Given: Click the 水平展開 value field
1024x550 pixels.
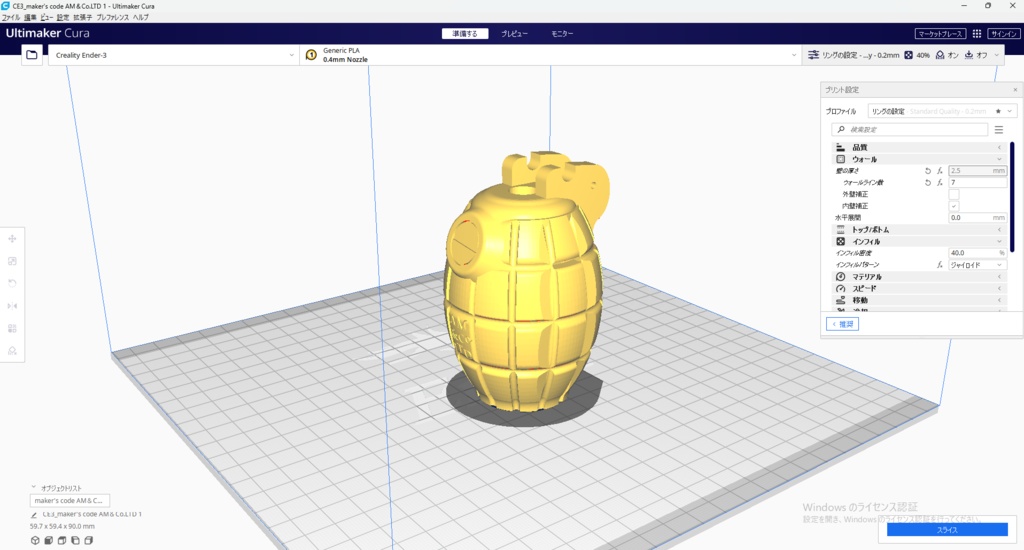Looking at the screenshot, I should [x=977, y=218].
